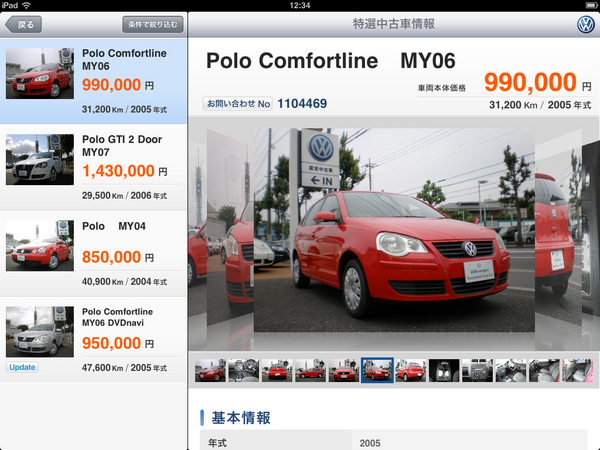Viewport: 600px width, 450px height.
Task: Tap 31,200 Km / 2005 年式 in detail header
Action: 540,105
